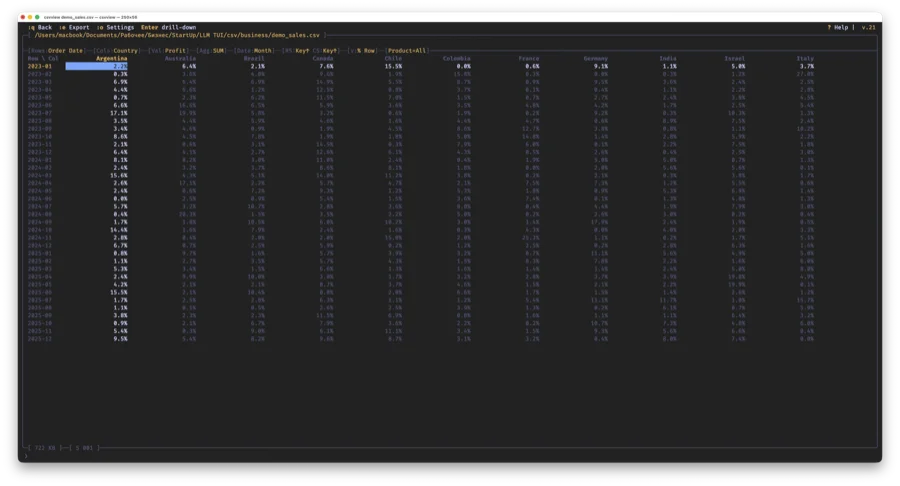Click the Italy column header
Viewport: 900px width, 486px height.
point(805,58)
